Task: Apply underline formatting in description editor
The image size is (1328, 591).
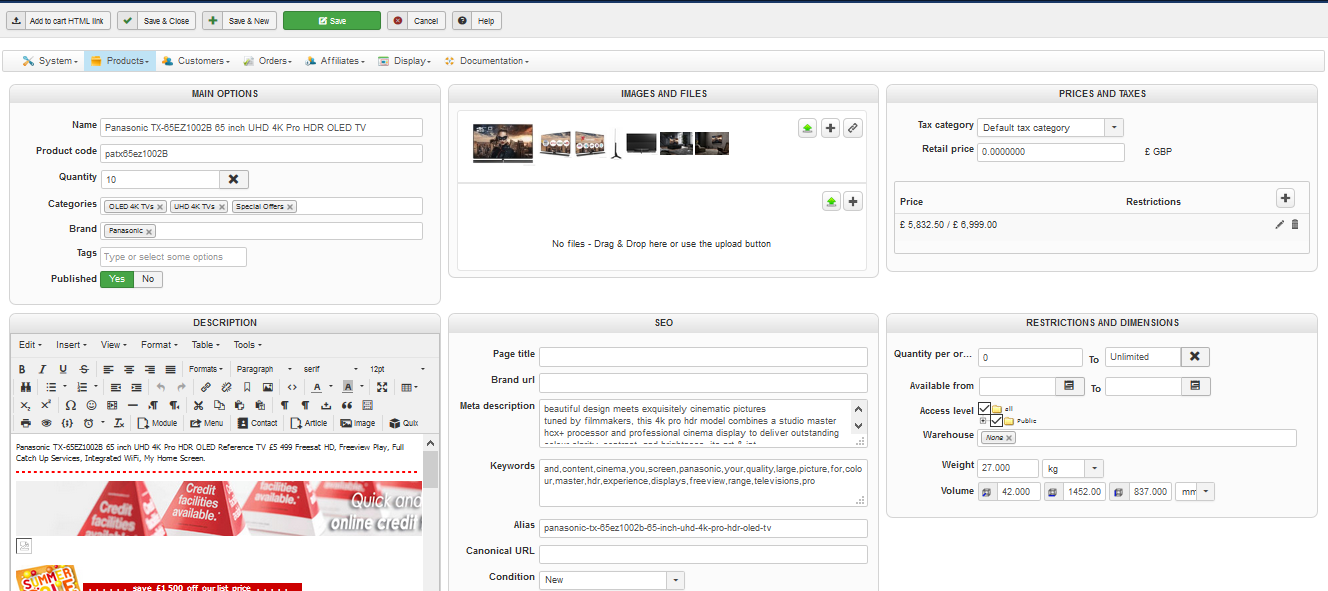Action: click(63, 369)
